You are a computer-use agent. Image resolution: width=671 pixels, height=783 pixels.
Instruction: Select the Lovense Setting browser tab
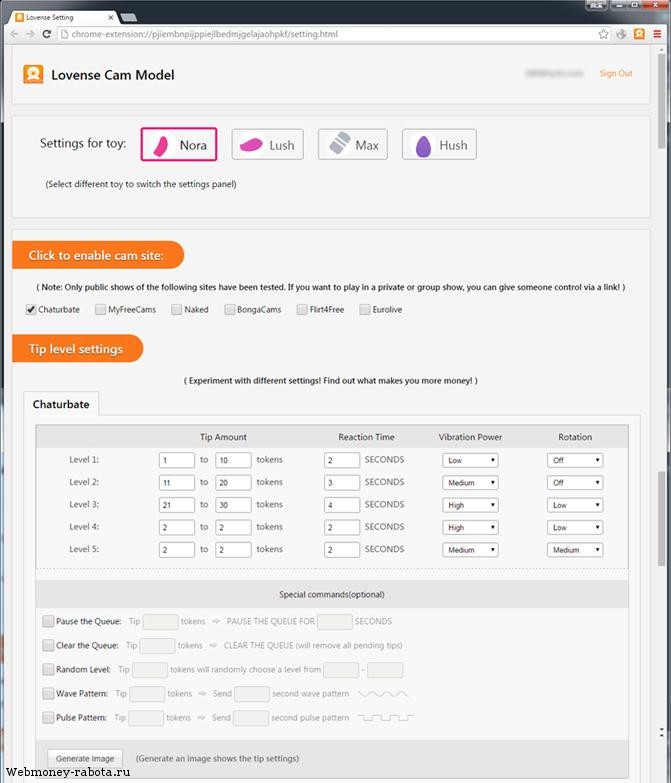(x=60, y=17)
